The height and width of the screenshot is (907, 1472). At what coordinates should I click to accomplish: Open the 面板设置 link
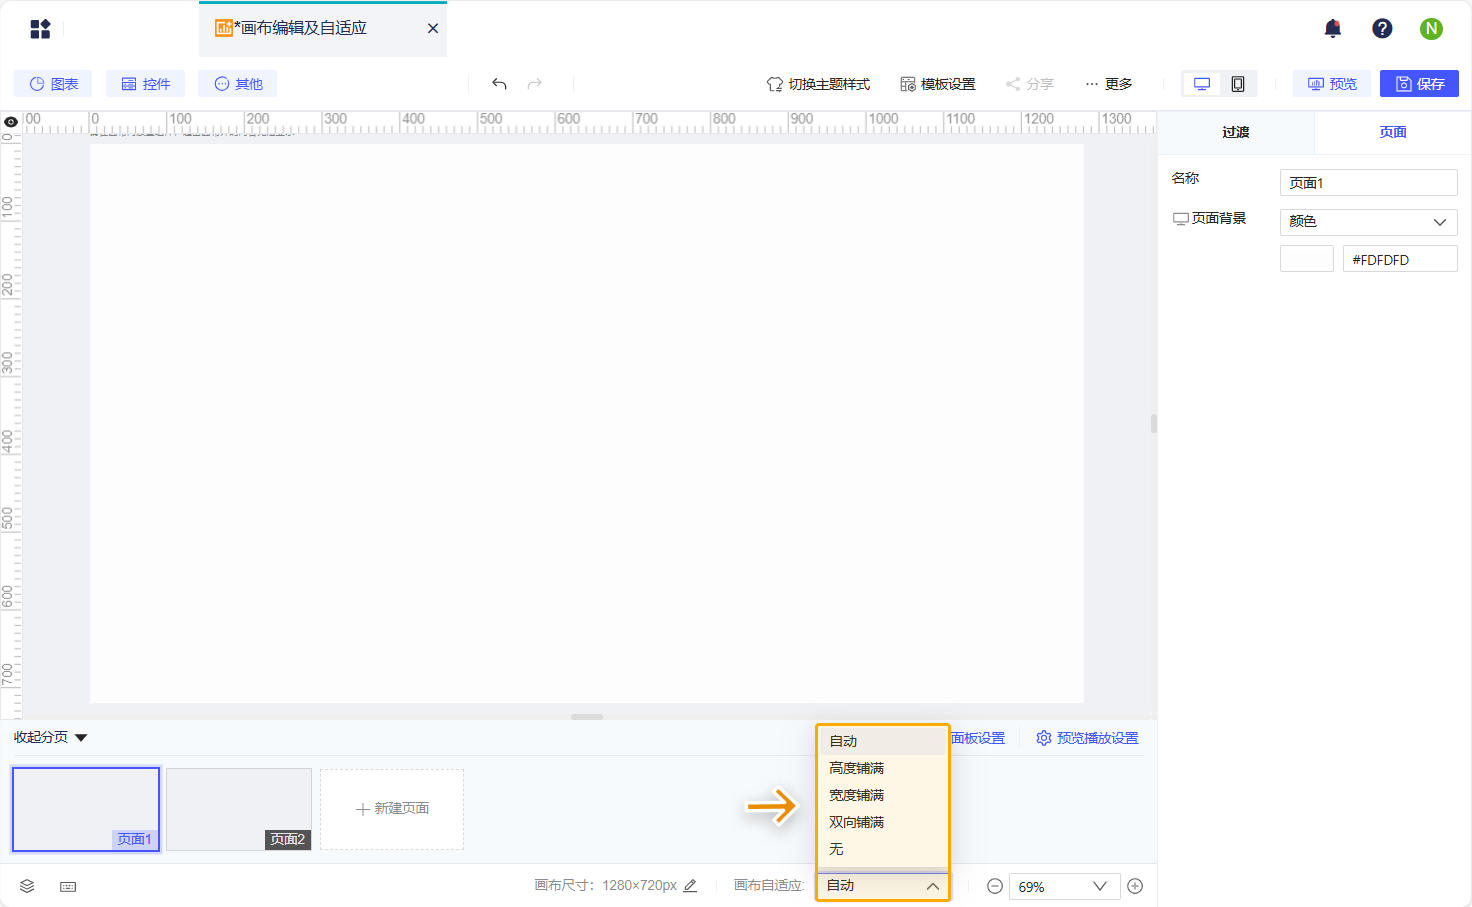coord(977,738)
